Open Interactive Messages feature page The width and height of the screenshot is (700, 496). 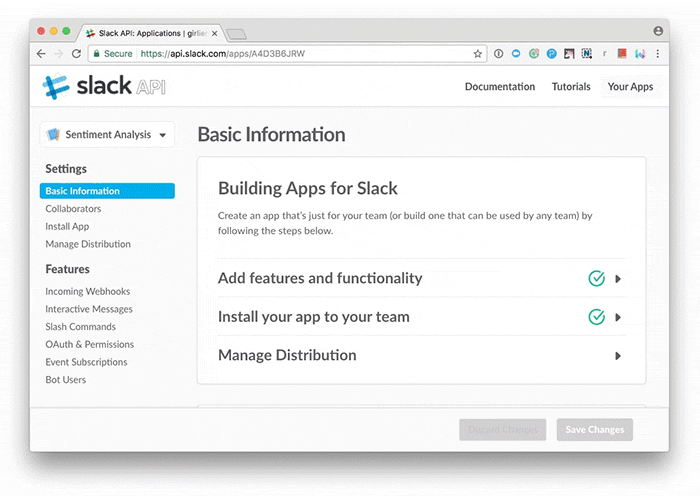pyautogui.click(x=89, y=309)
